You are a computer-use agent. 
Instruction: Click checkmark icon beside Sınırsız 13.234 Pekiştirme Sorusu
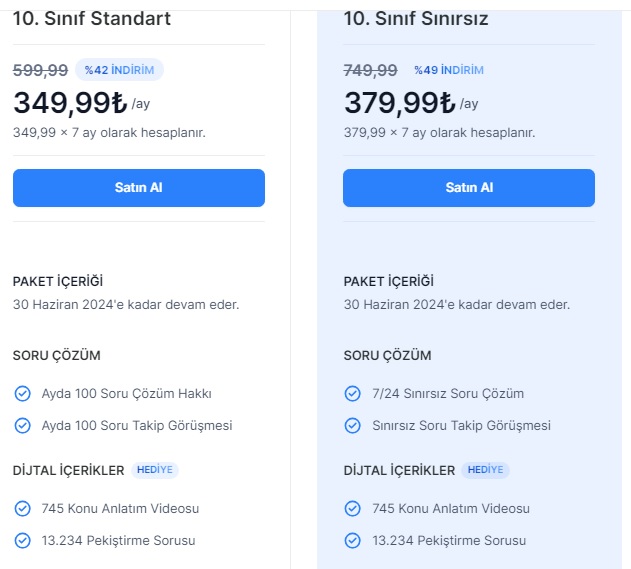[x=353, y=540]
